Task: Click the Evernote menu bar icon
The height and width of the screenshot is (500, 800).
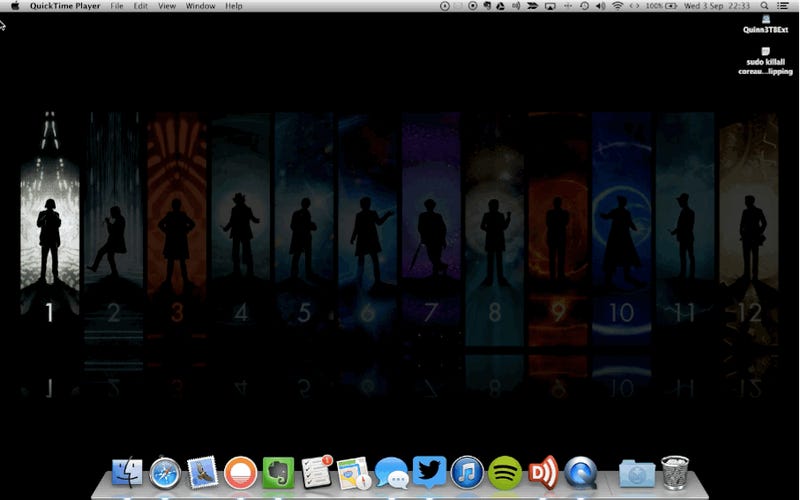Action: coord(487,6)
